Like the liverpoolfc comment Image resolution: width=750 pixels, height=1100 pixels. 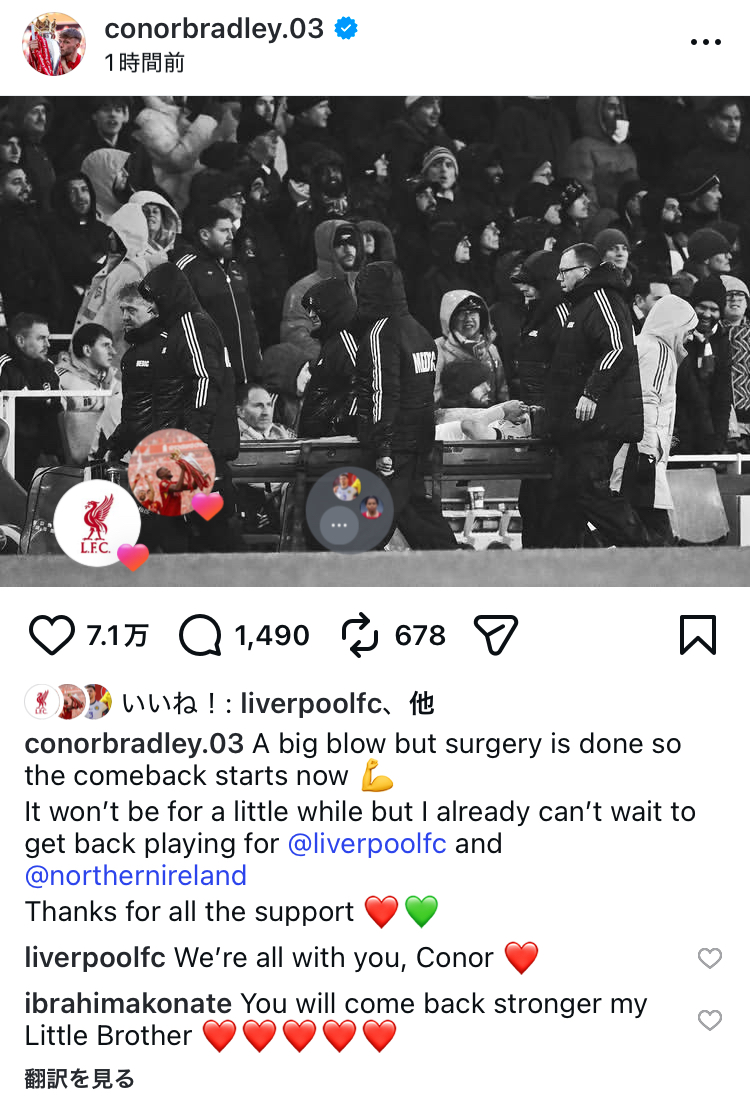710,958
